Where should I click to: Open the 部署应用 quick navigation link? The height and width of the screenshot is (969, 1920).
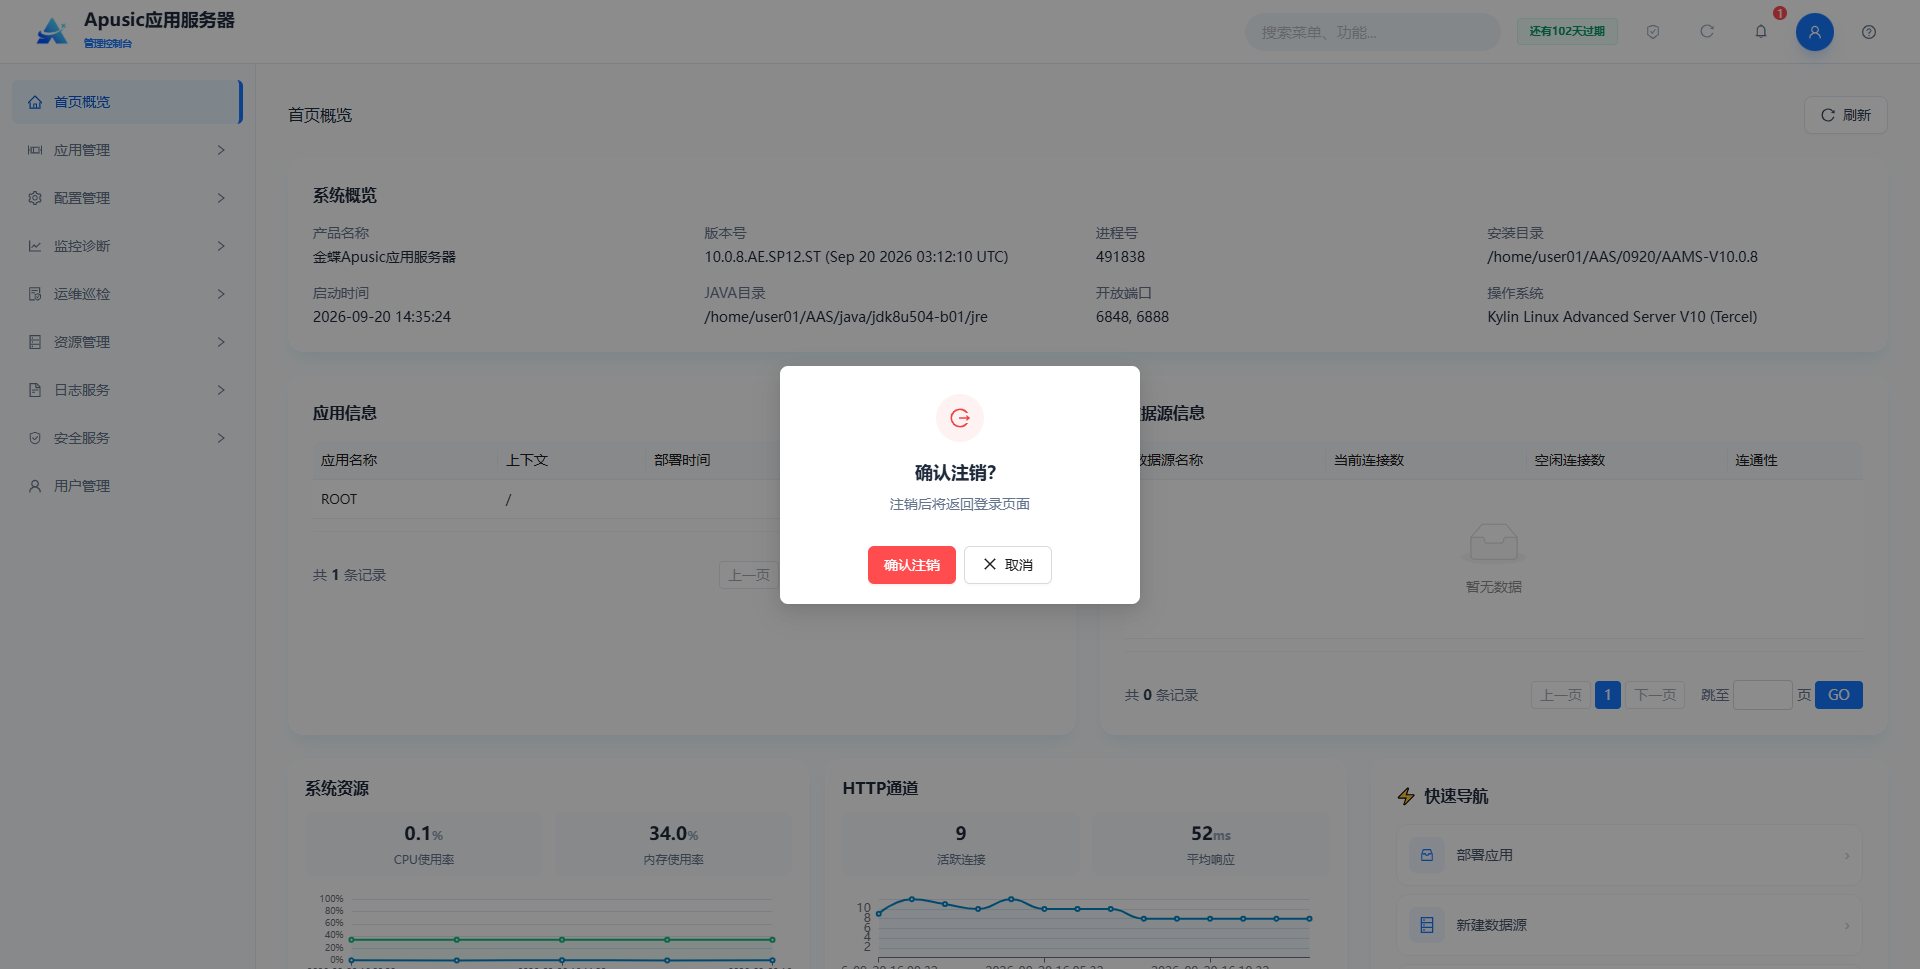coord(1630,855)
